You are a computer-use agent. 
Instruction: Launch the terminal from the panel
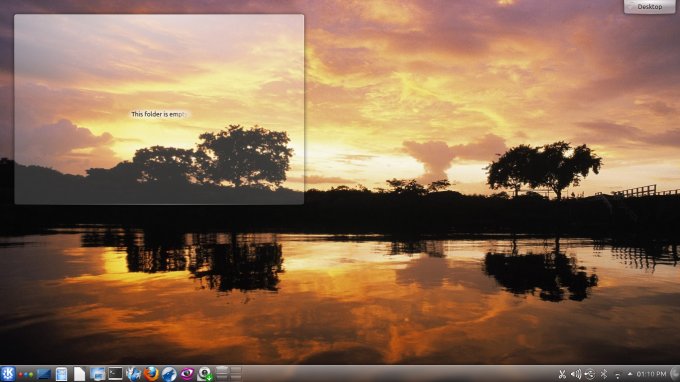pos(115,374)
